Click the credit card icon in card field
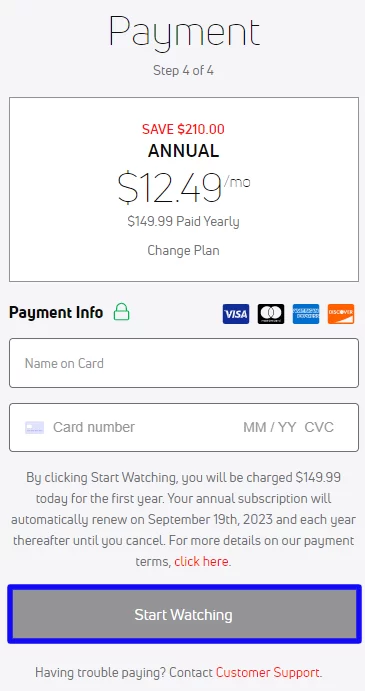 [34, 427]
